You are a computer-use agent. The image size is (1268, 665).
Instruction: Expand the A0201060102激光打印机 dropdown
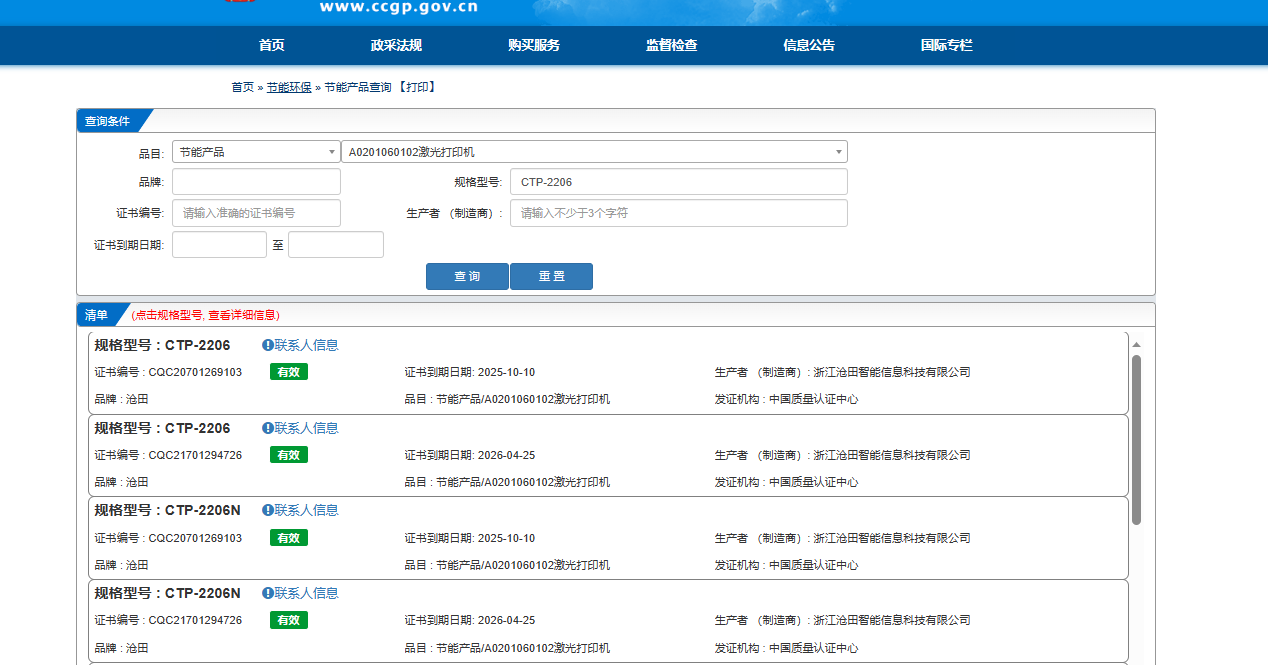coord(594,152)
